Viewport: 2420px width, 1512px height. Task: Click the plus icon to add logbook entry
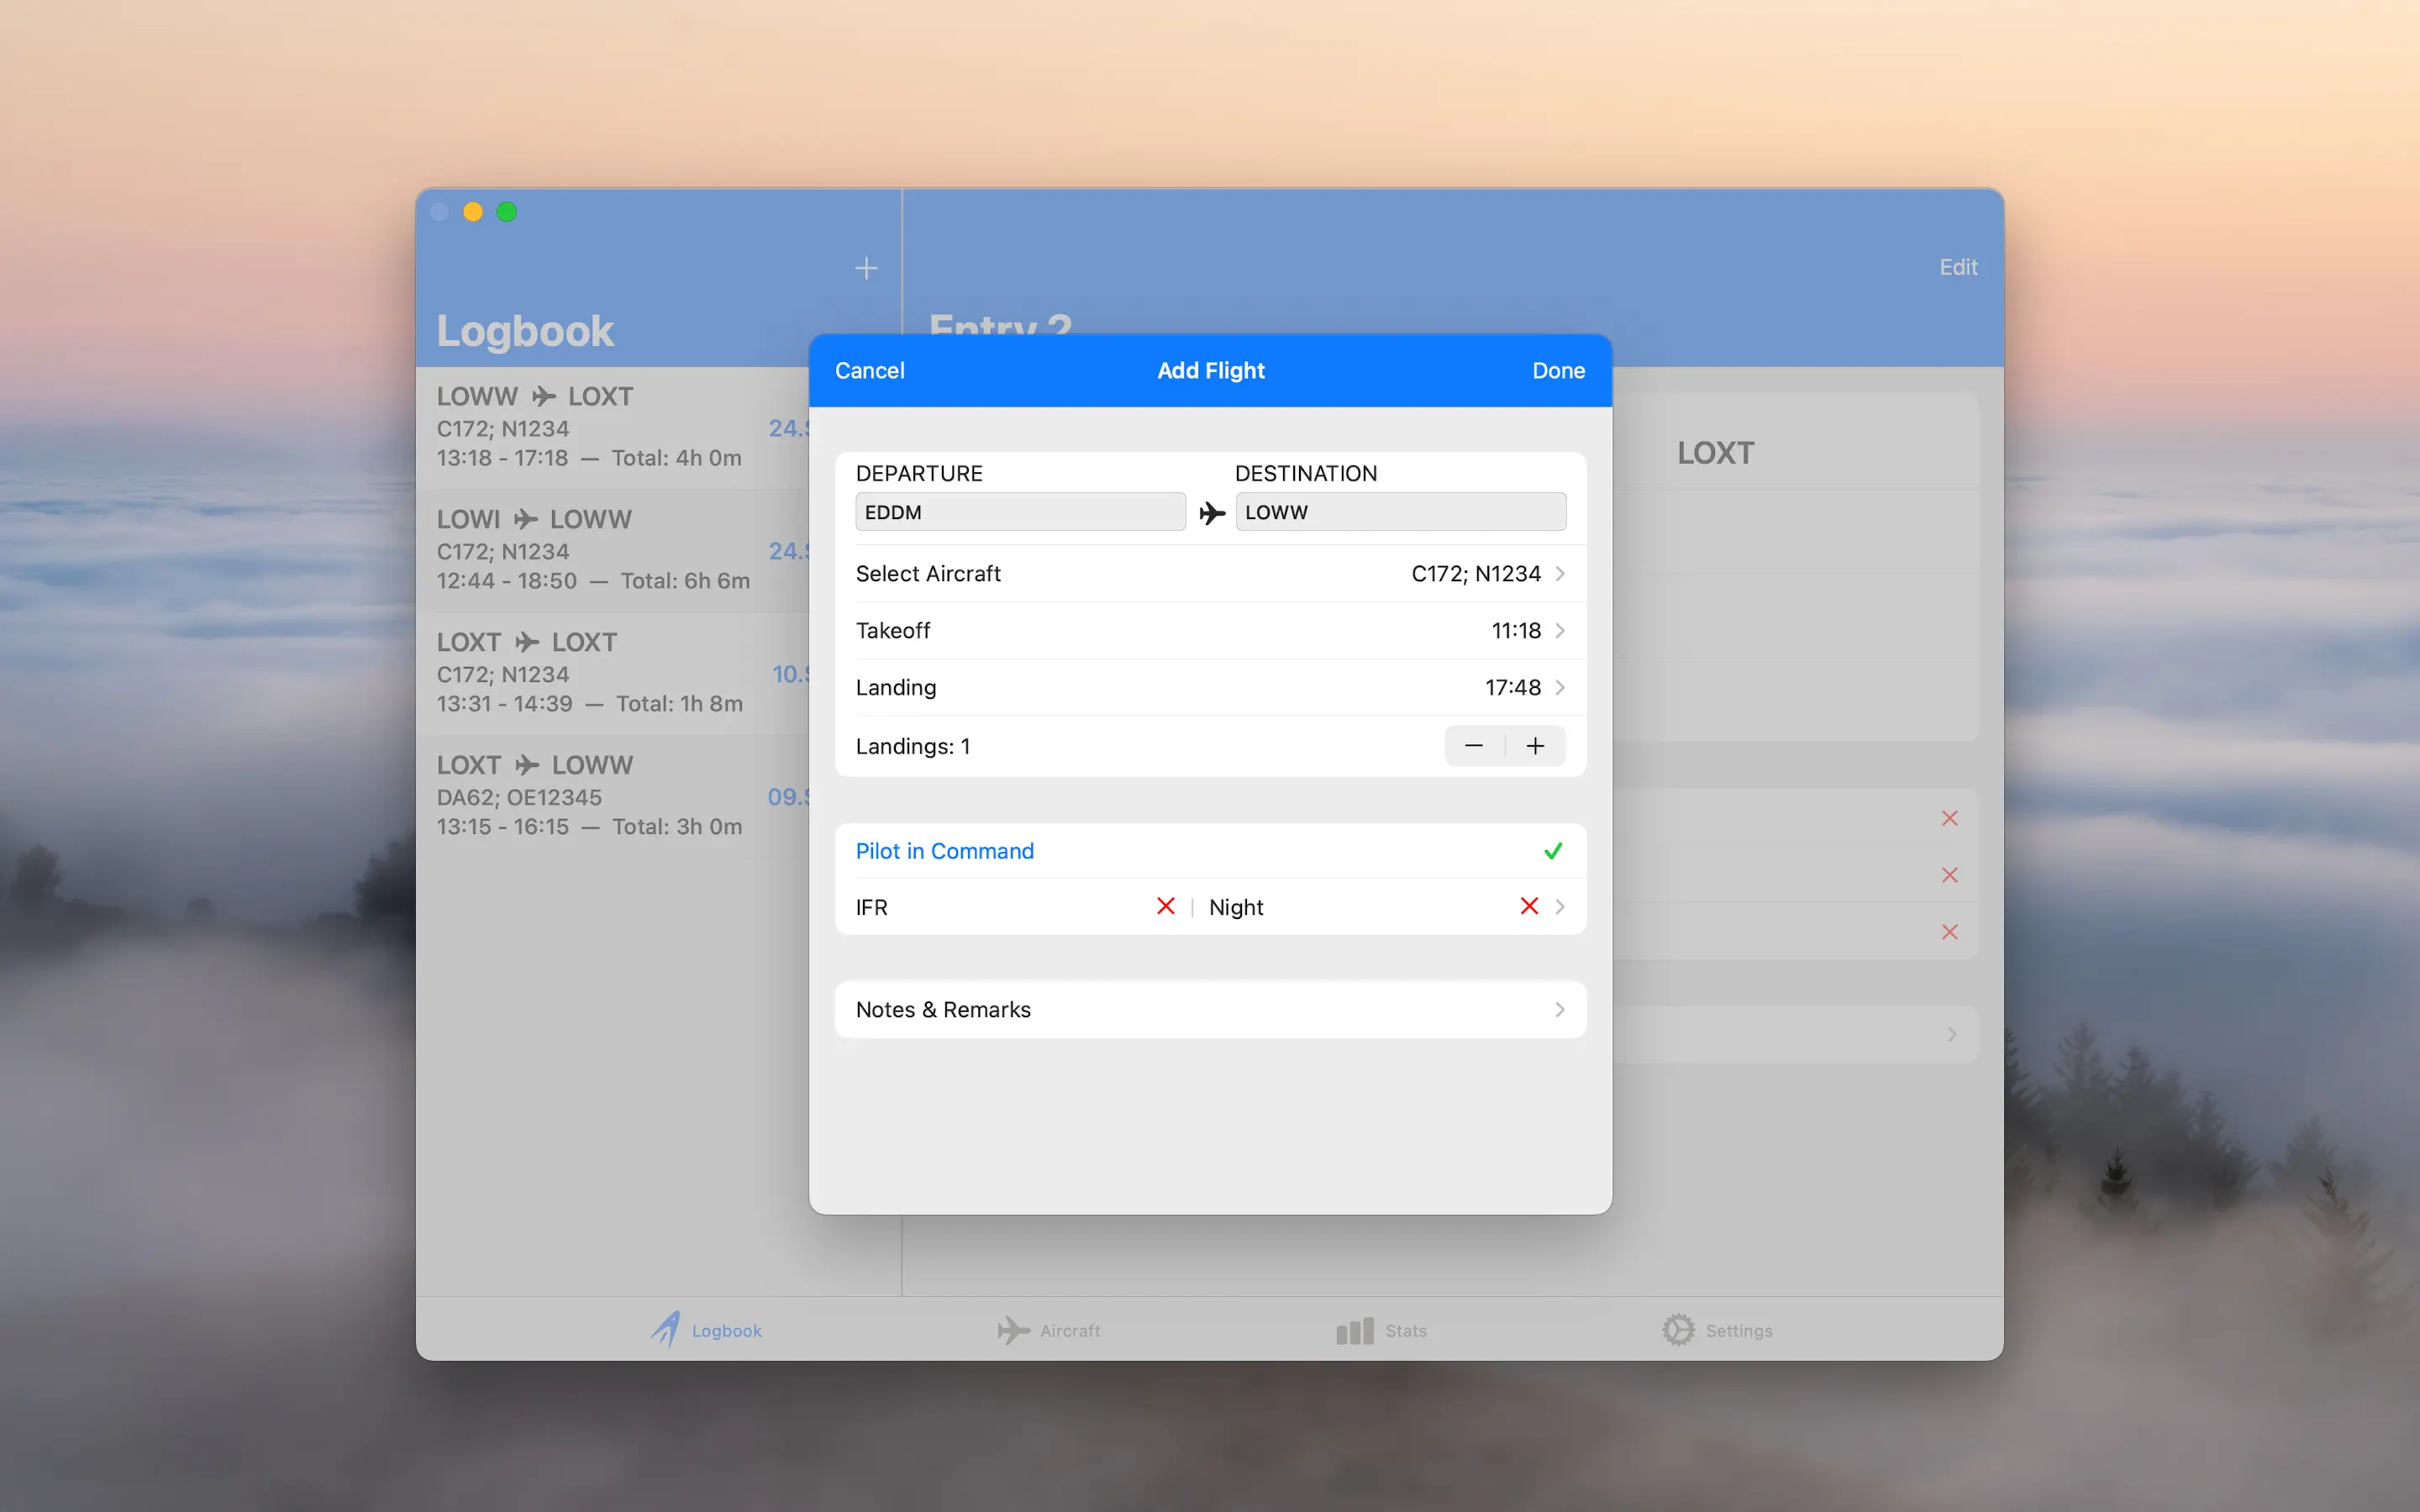tap(866, 268)
